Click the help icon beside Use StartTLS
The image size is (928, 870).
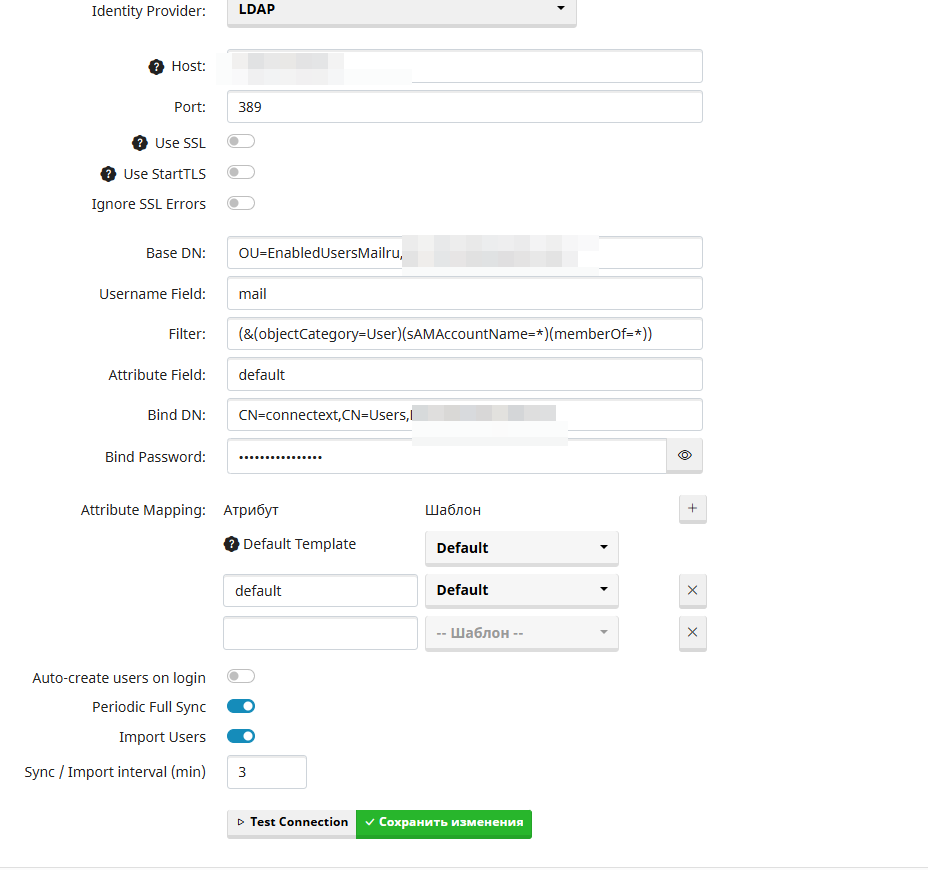(x=108, y=174)
